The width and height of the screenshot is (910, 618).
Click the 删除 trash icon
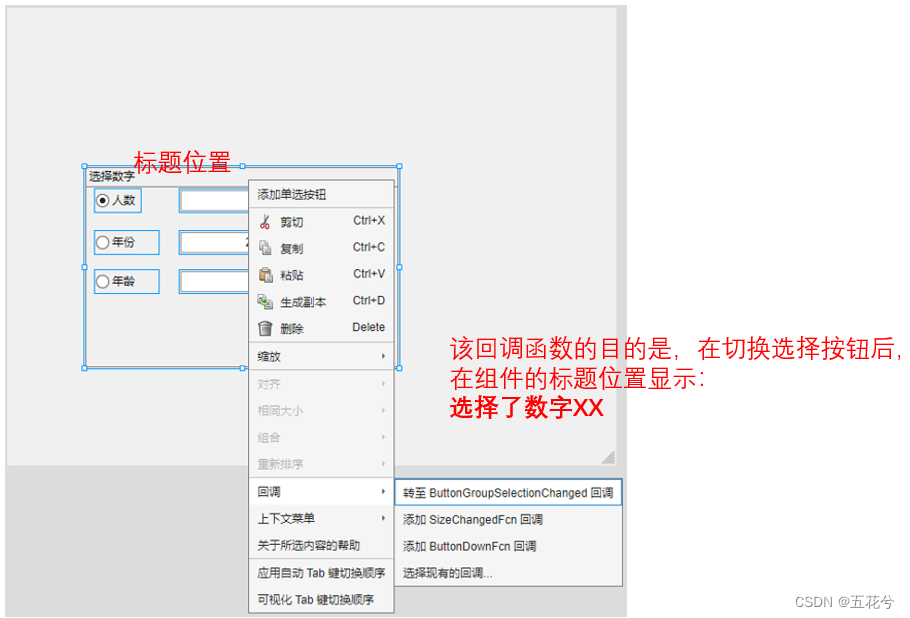coord(265,328)
